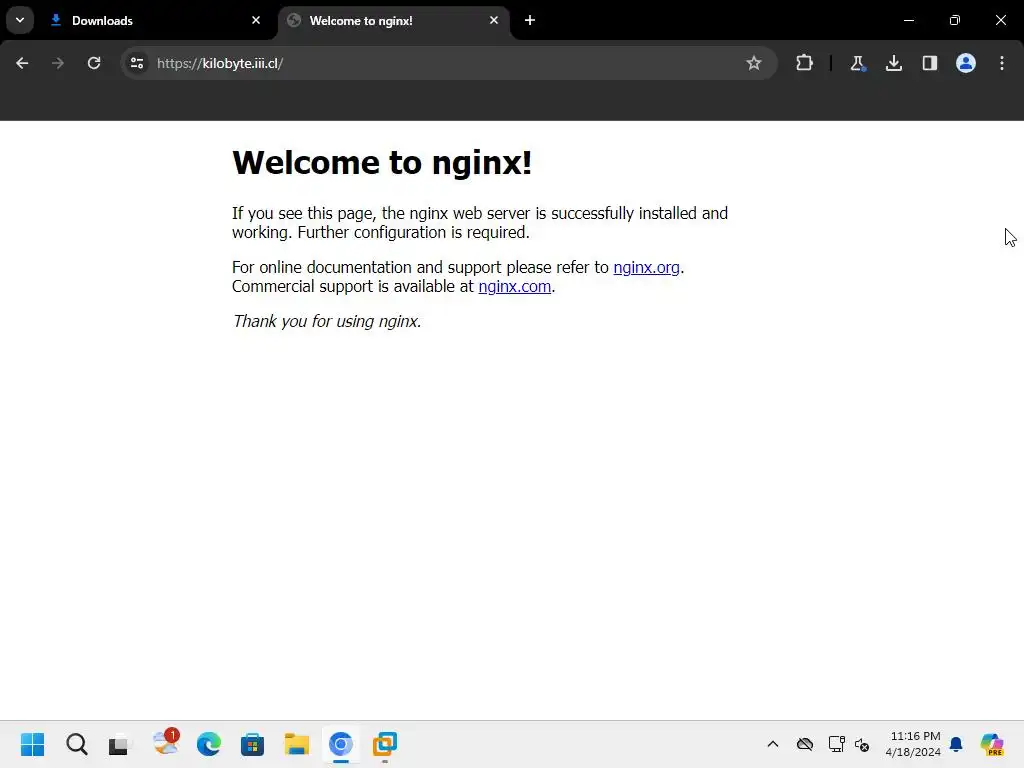Open the weather widget with notification badge

point(165,743)
